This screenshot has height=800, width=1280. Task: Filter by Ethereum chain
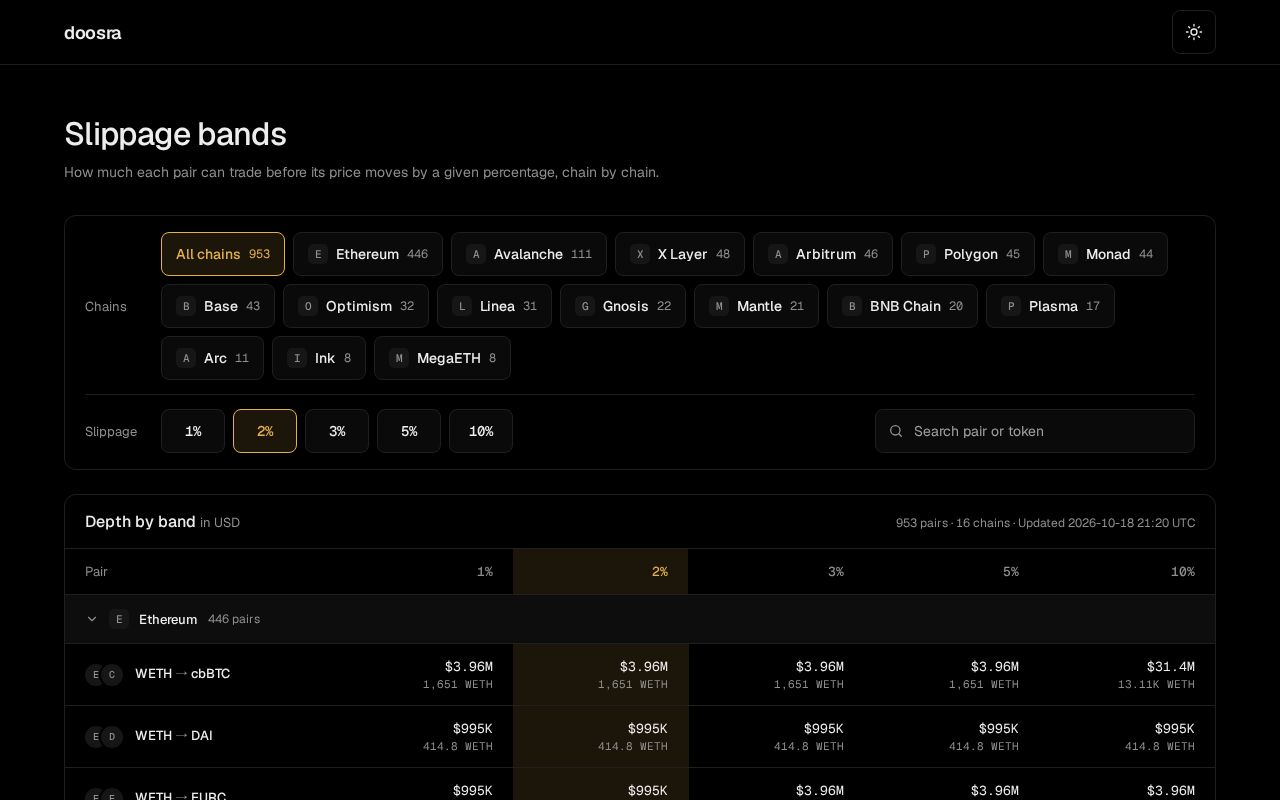coord(368,254)
